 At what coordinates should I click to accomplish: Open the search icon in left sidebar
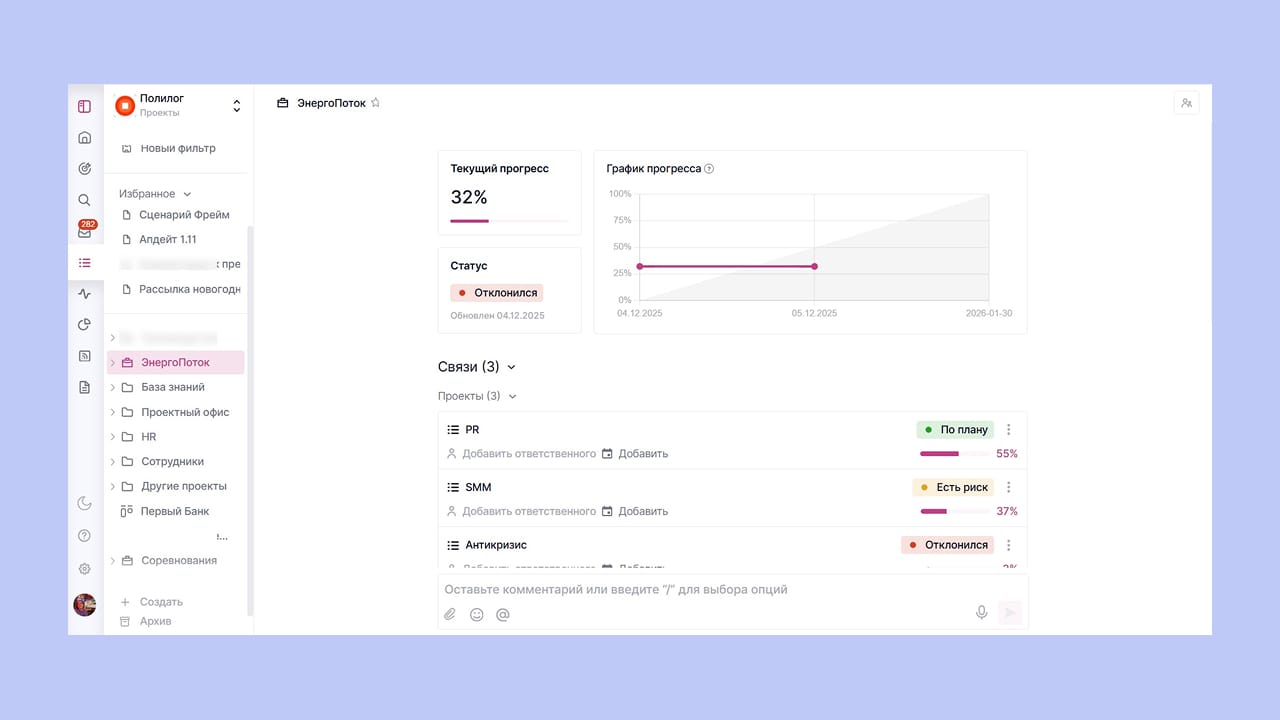(85, 200)
